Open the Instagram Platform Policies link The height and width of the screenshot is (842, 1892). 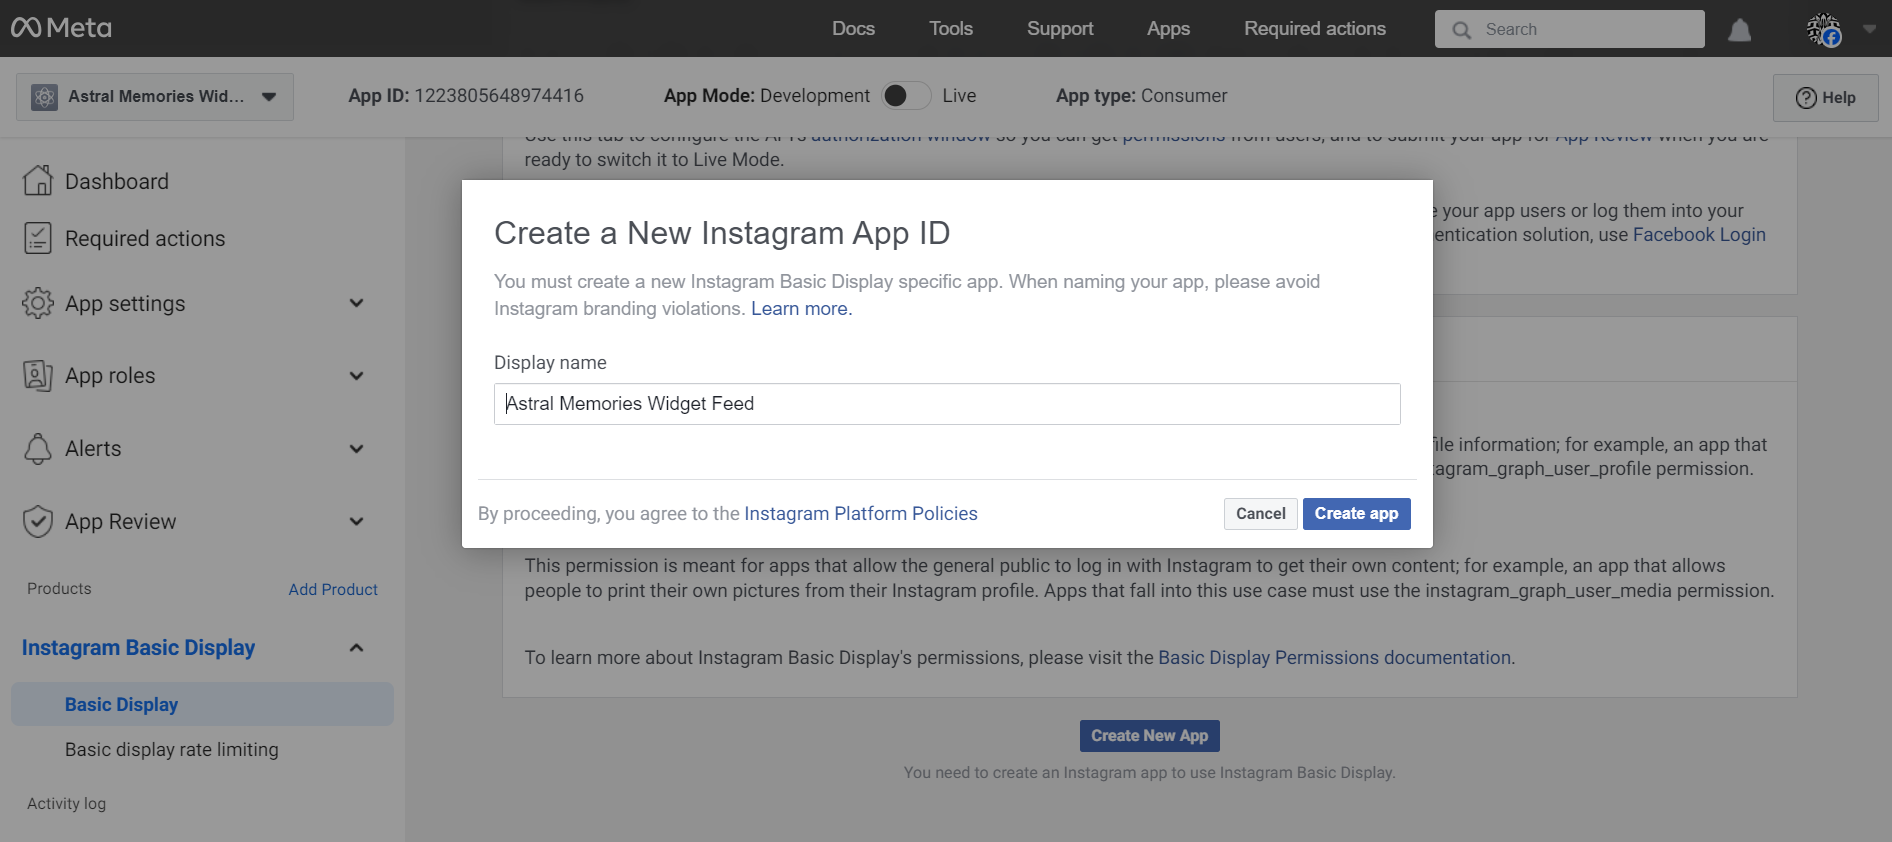coord(860,514)
